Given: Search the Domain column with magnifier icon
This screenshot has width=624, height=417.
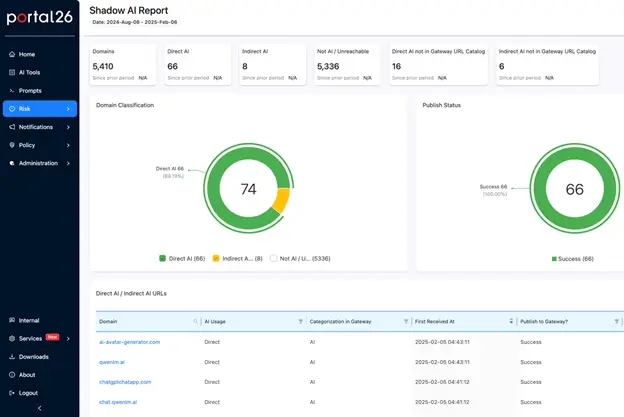Looking at the screenshot, I should pos(195,322).
